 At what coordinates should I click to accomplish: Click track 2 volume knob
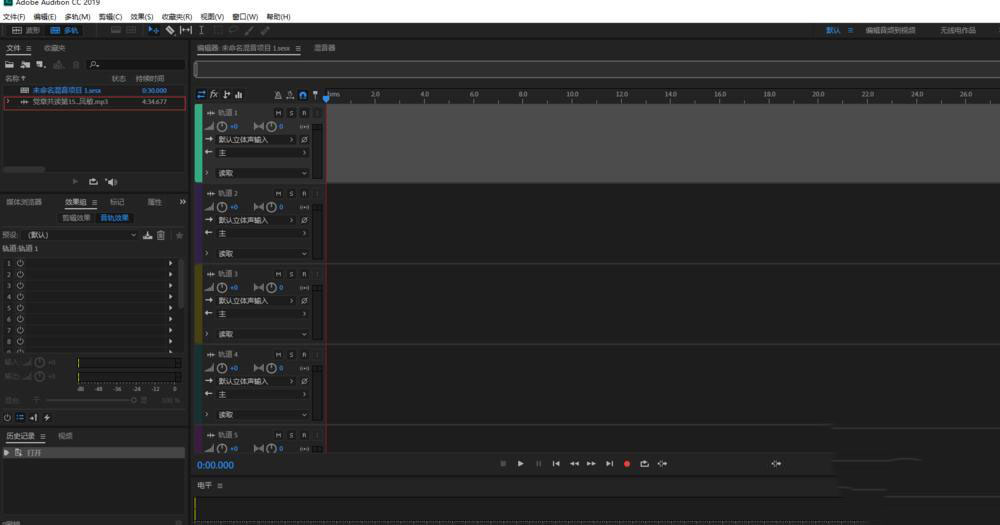click(x=222, y=207)
